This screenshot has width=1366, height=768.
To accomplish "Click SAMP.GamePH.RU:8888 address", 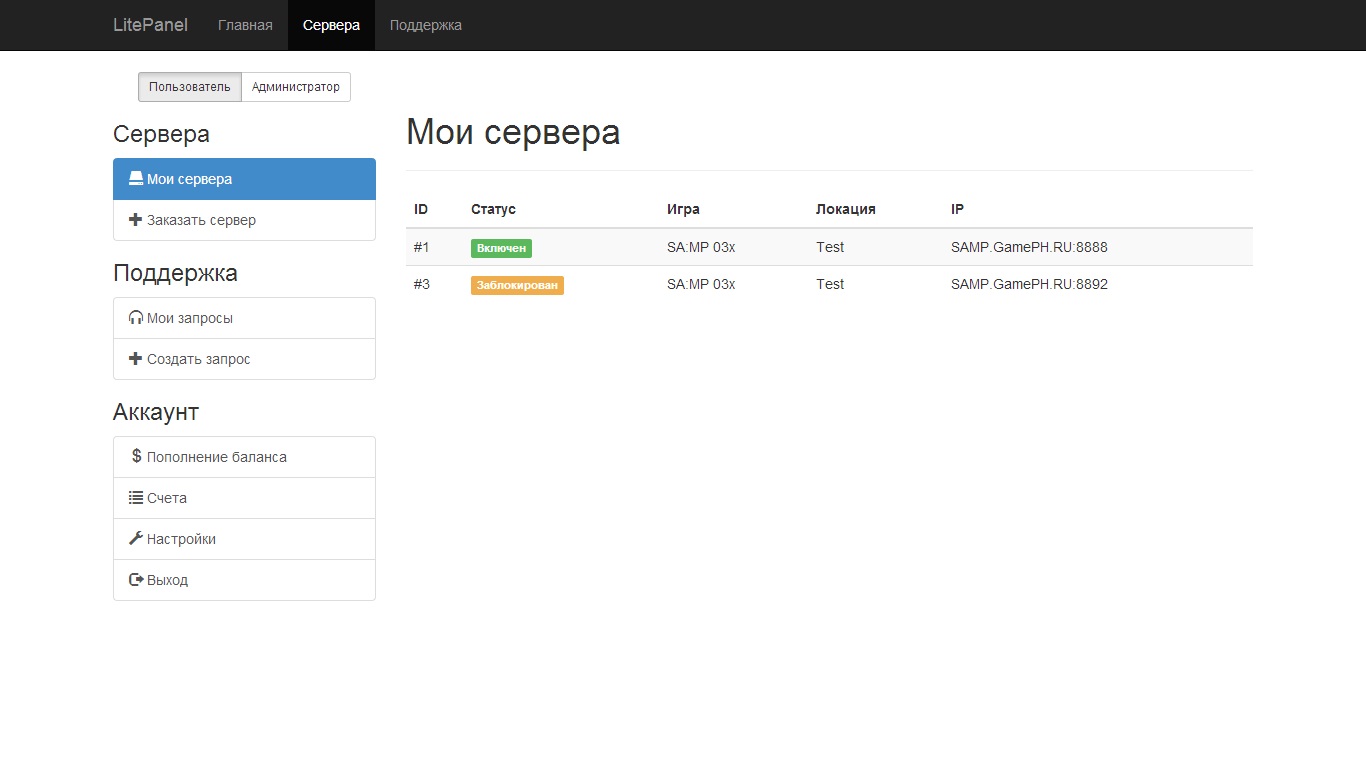I will point(1029,247).
